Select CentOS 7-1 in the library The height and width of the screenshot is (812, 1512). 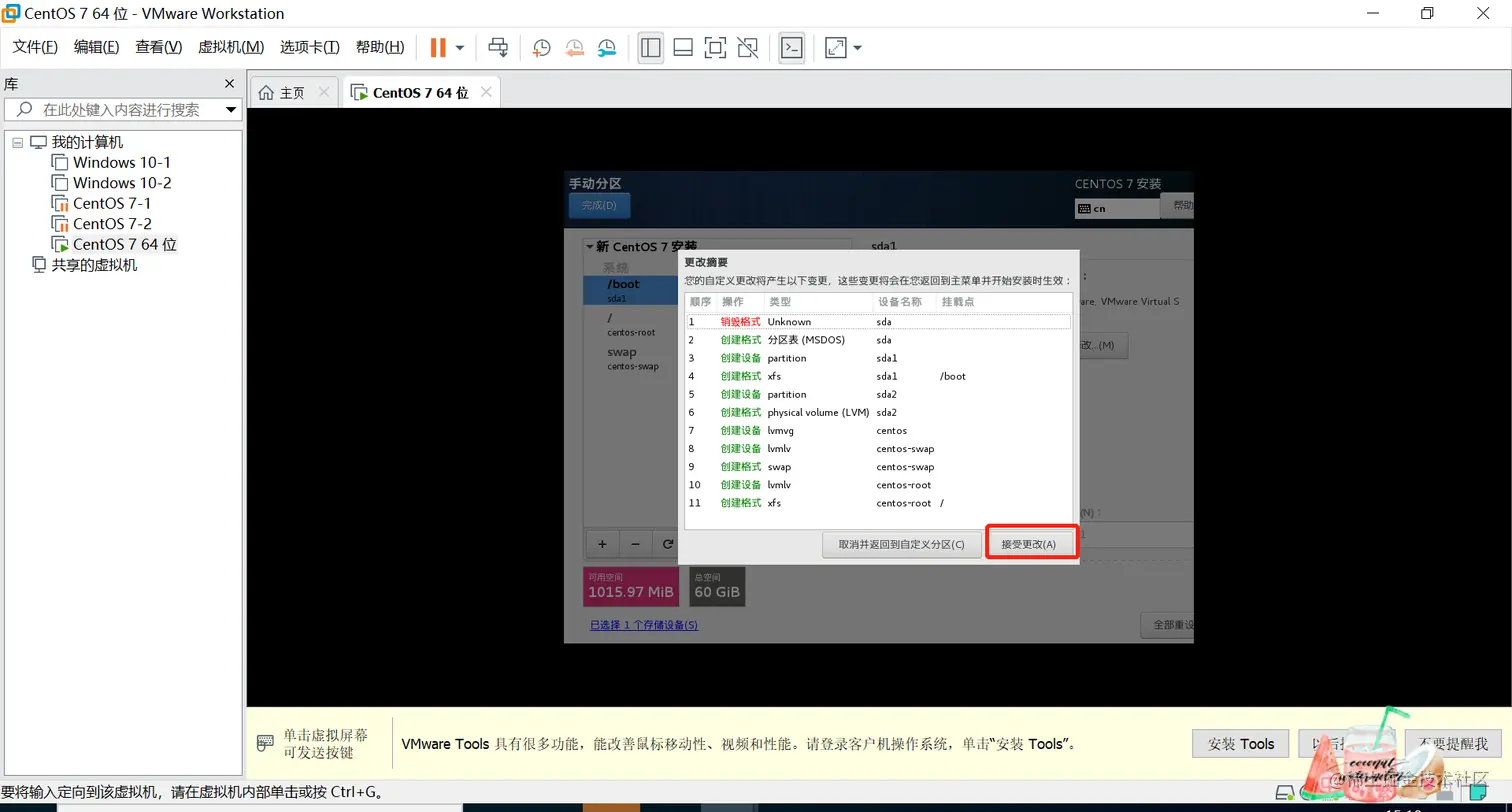pos(112,203)
